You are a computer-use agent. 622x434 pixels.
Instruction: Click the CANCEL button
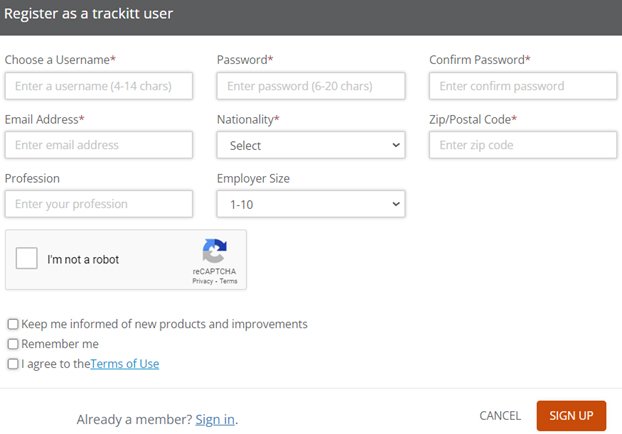500,416
